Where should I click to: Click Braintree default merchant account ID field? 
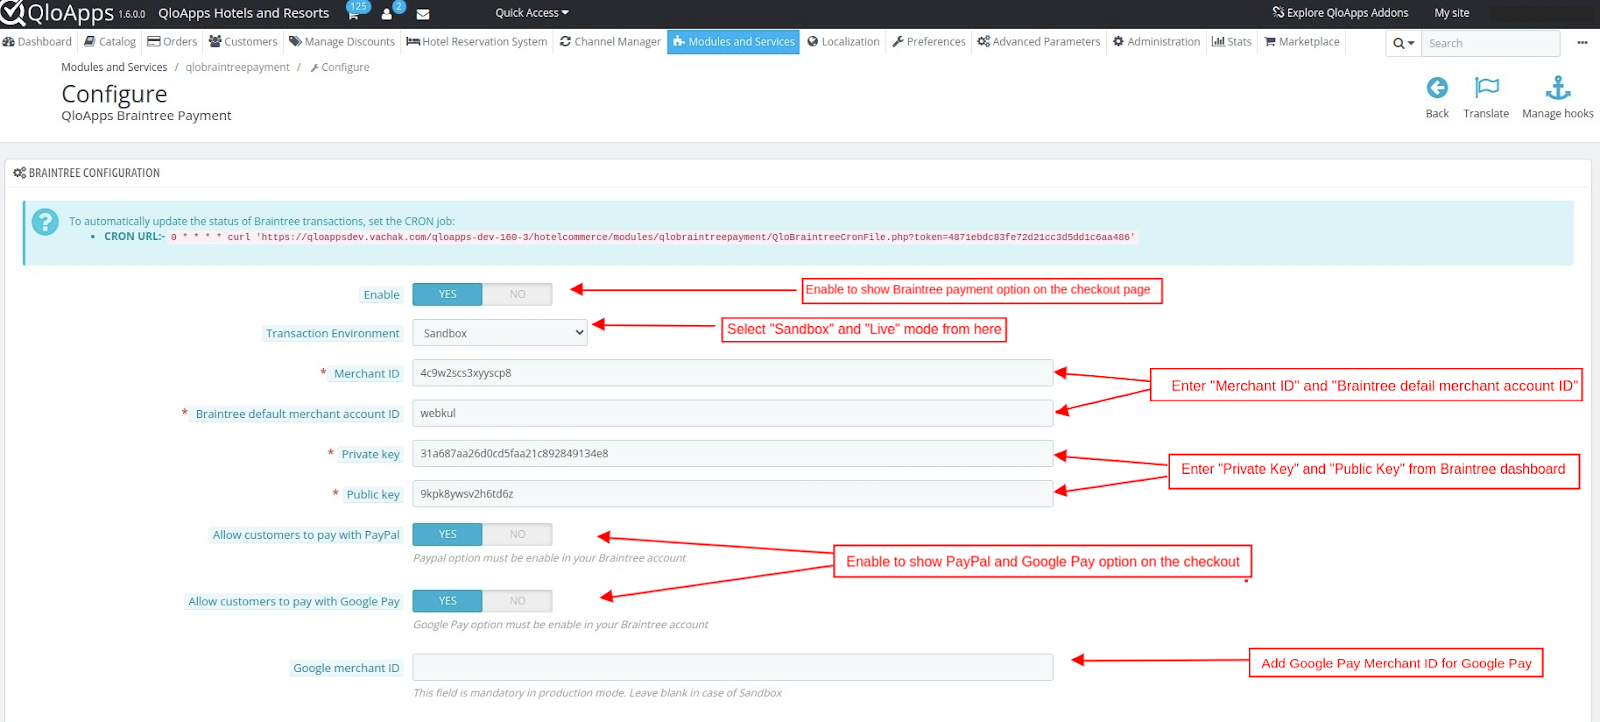click(733, 413)
